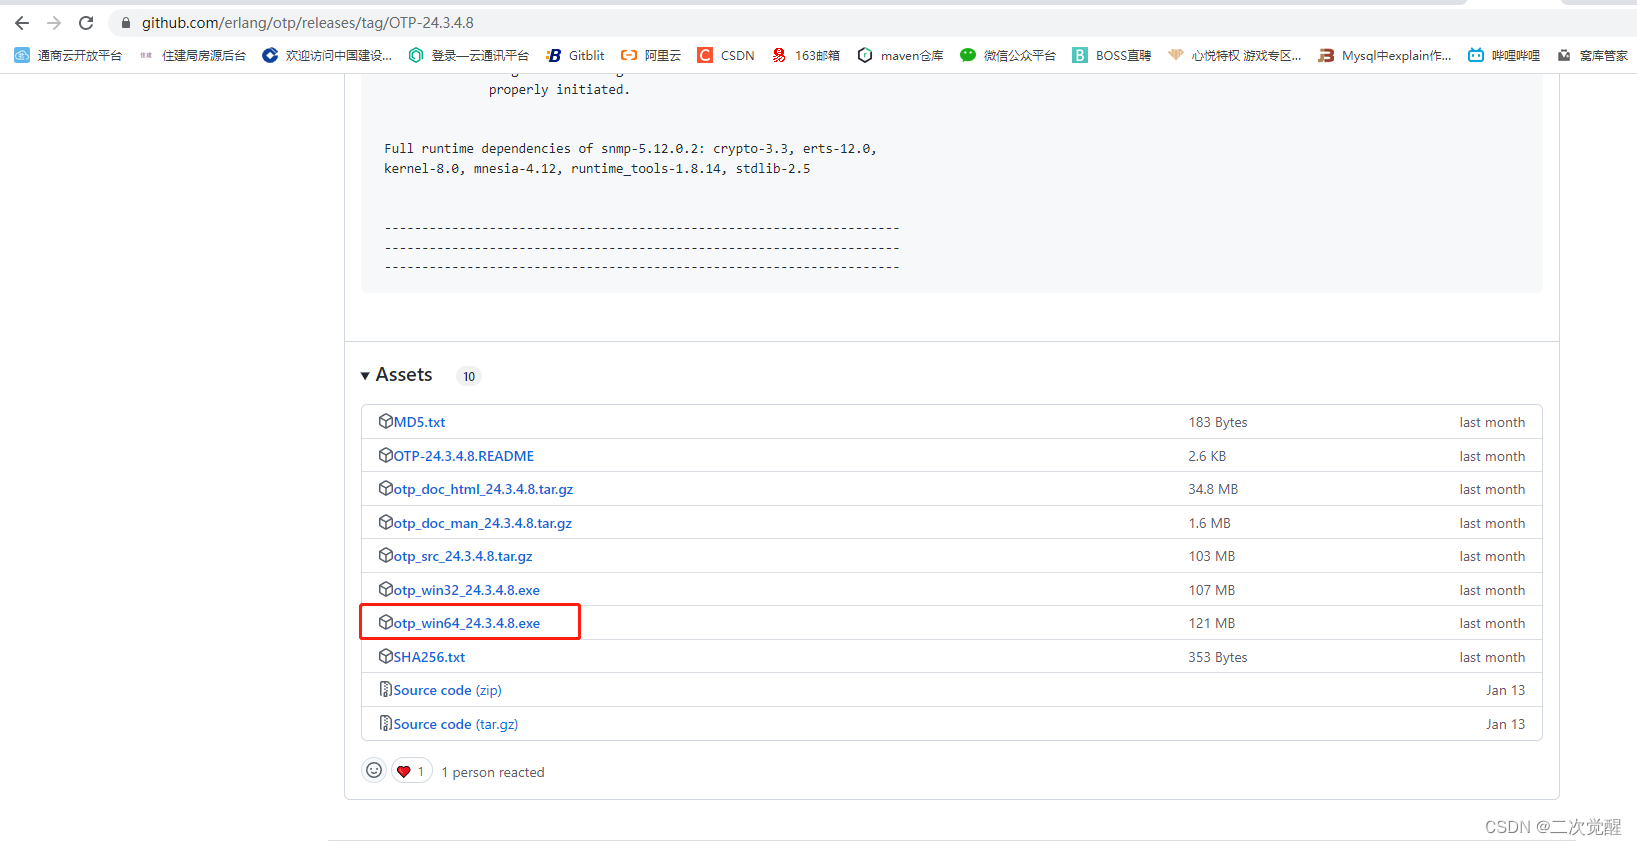Click the package icon beside MD5.txt

click(x=385, y=421)
